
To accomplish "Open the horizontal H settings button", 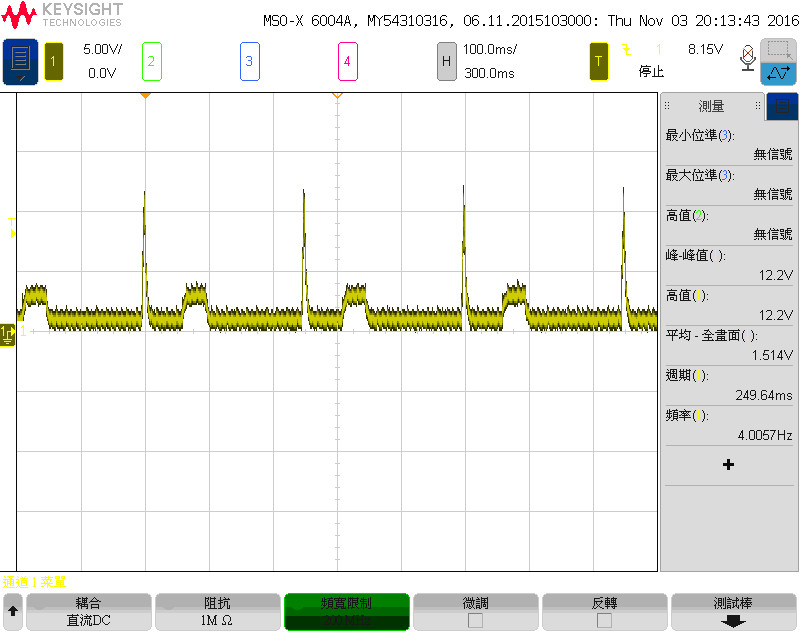I will tap(446, 62).
